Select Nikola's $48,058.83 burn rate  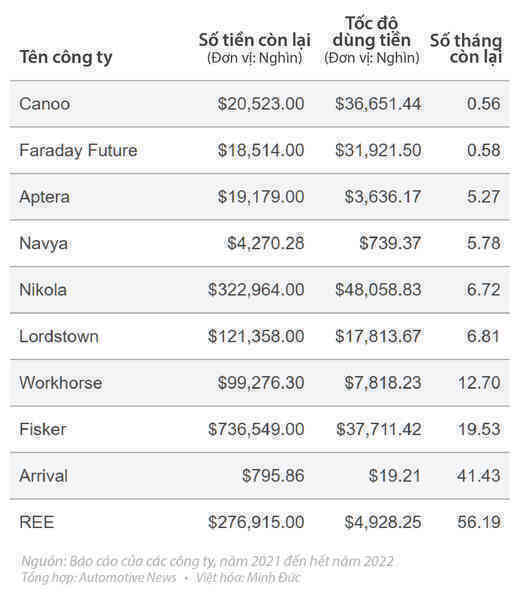point(378,290)
